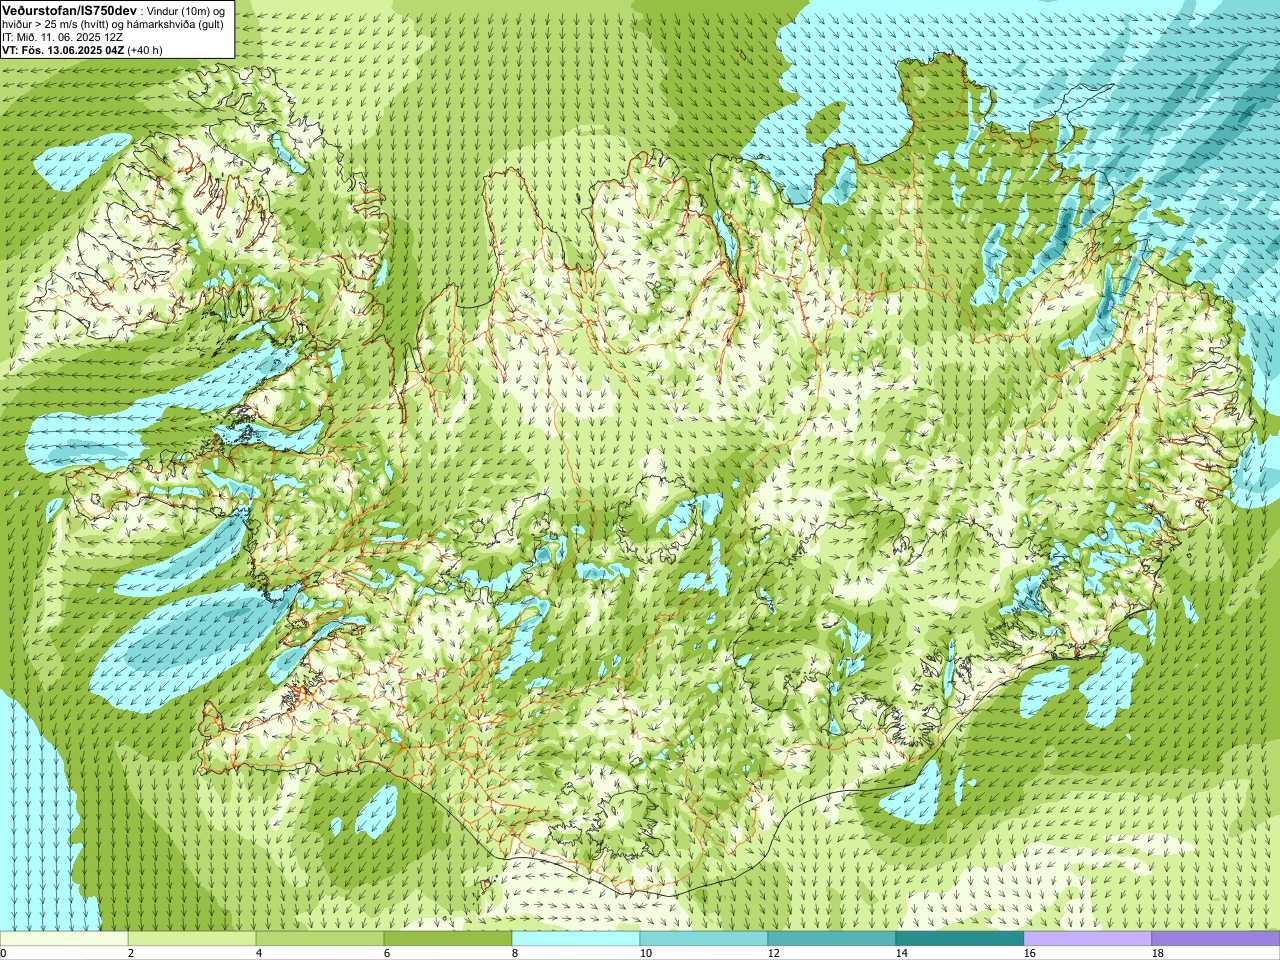This screenshot has height=960, width=1280.
Task: Click the legend label '6'
Action: 387,953
